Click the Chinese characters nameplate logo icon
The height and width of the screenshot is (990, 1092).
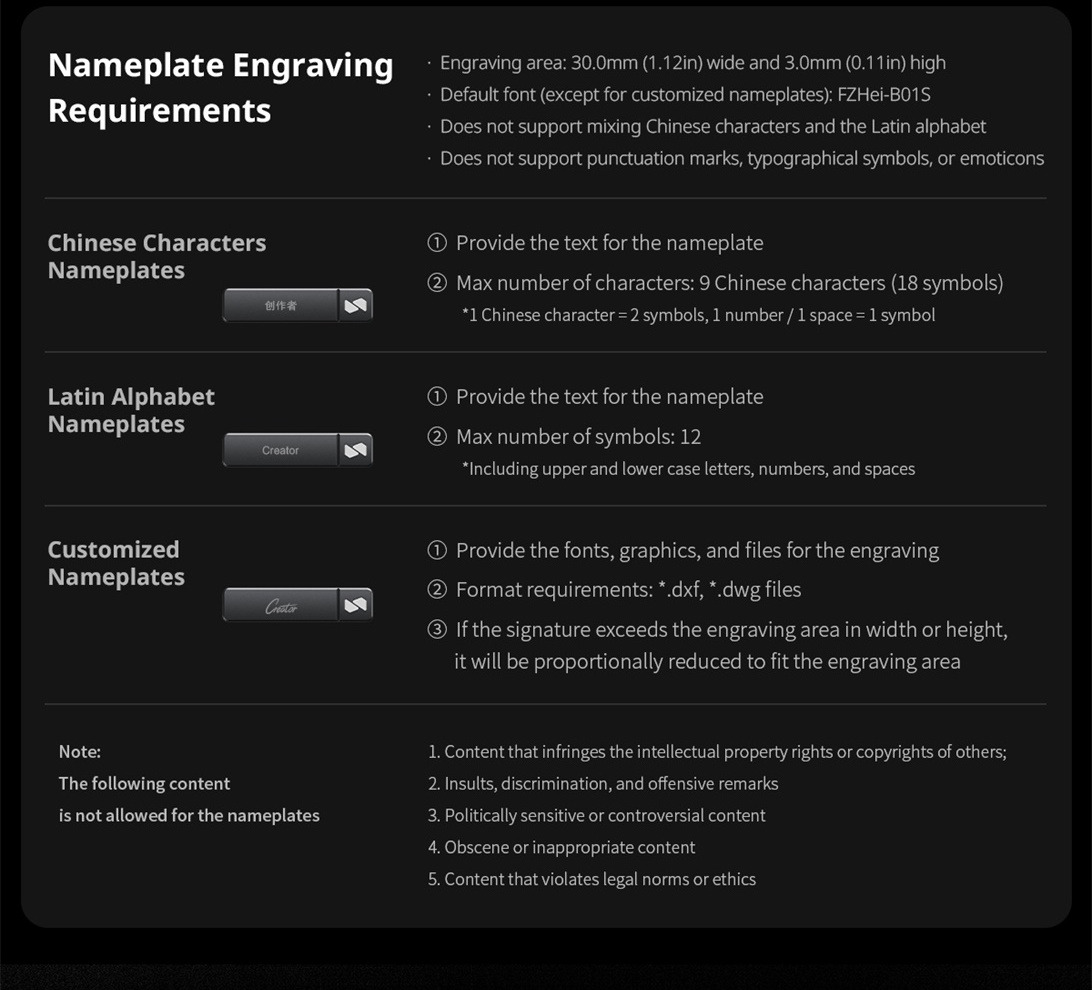coord(356,306)
